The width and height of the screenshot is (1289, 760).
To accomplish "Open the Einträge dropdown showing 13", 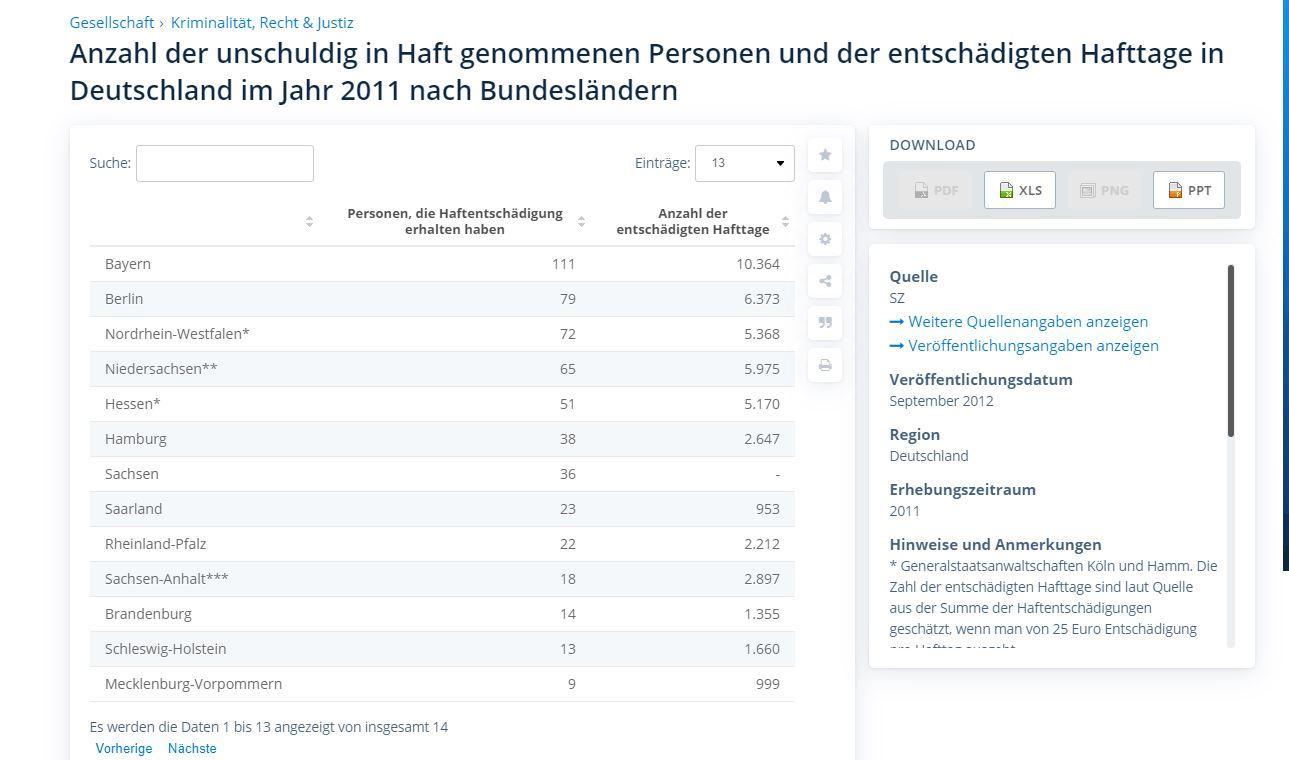I will 745,163.
